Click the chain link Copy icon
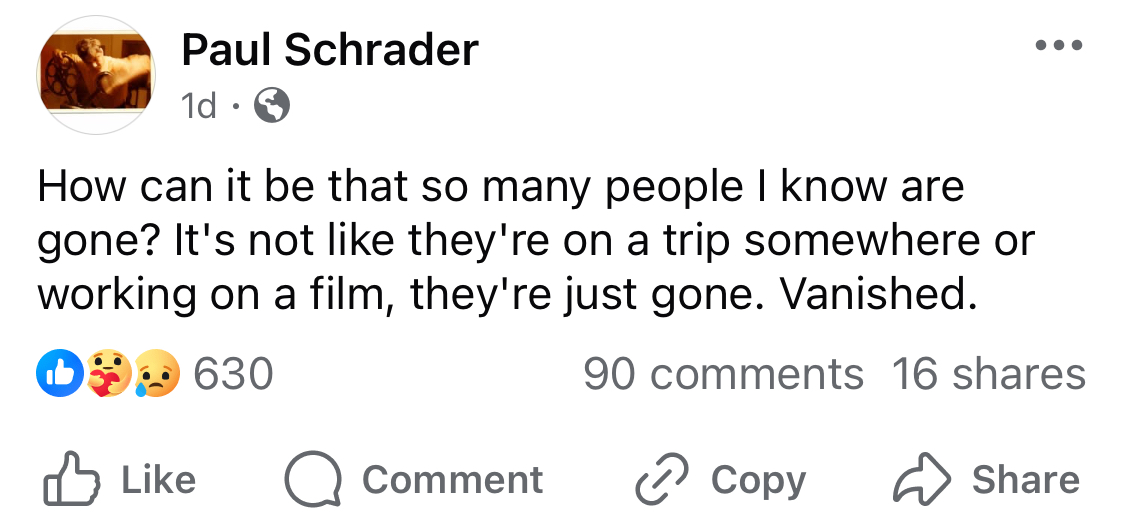This screenshot has height=531, width=1125. click(x=662, y=479)
